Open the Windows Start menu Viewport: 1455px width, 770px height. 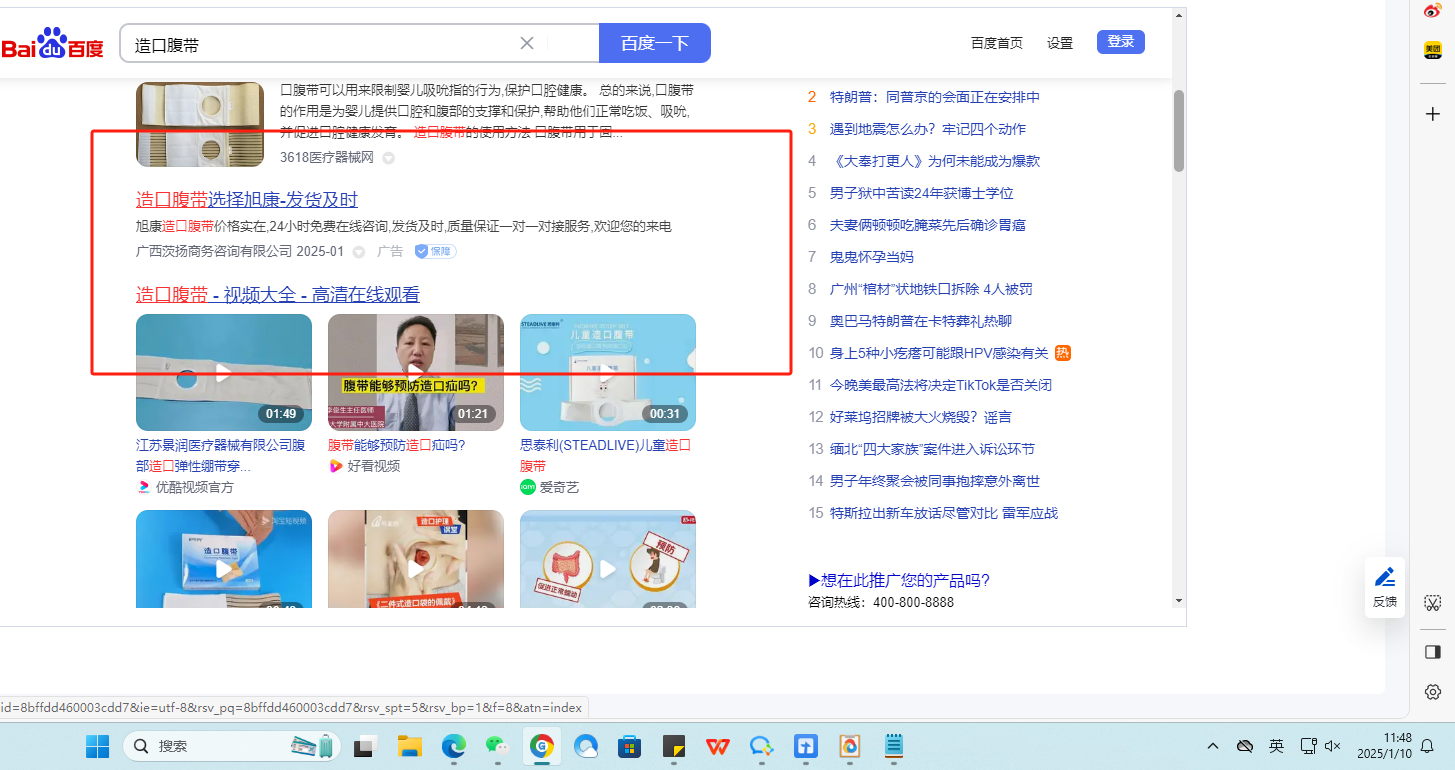pyautogui.click(x=97, y=746)
